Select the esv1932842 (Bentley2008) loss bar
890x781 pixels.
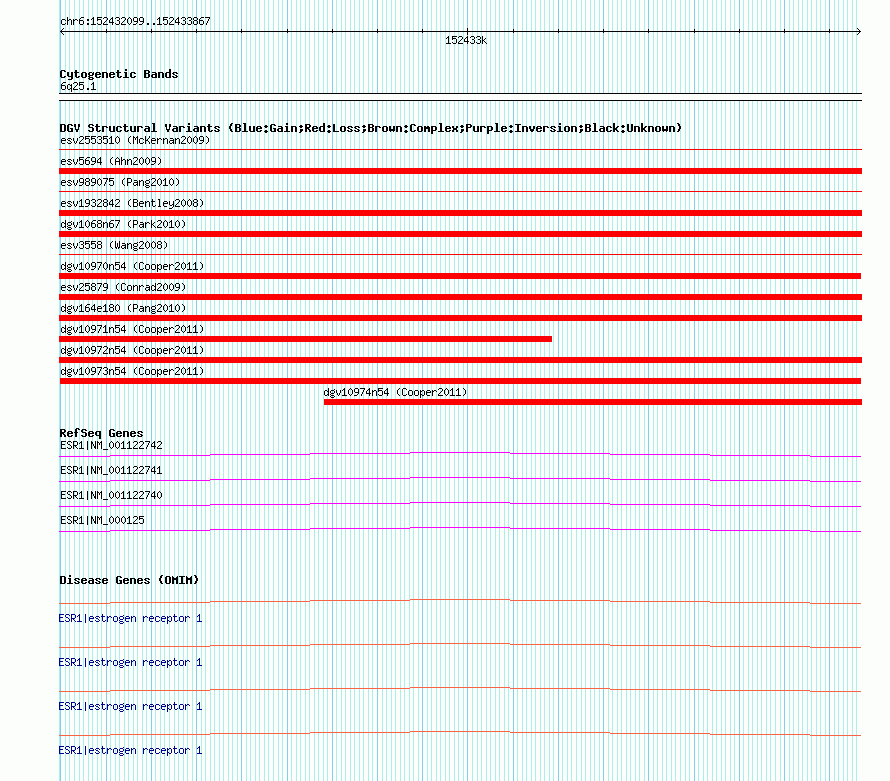(460, 213)
